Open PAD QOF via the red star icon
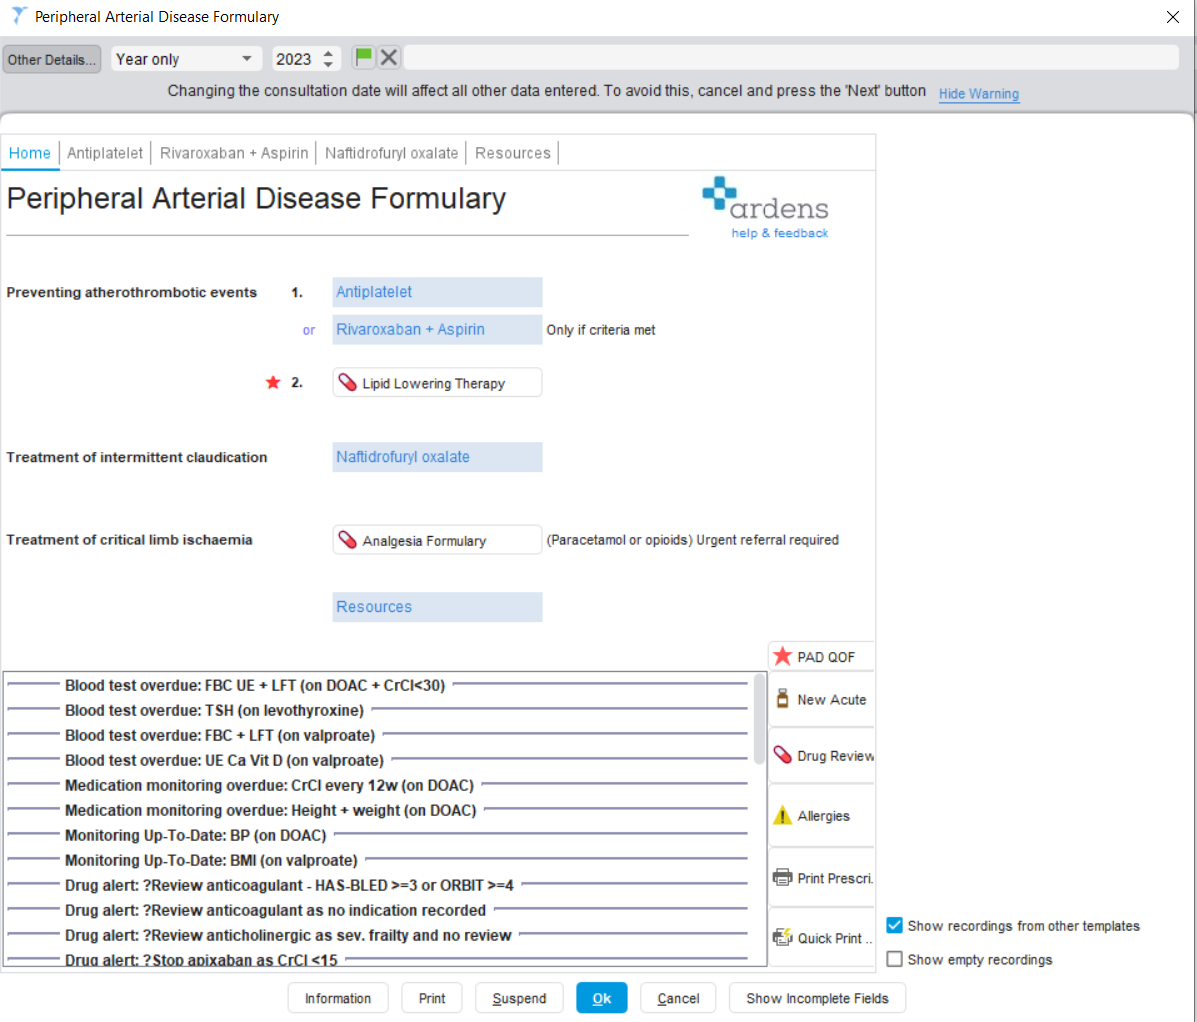This screenshot has height=1022, width=1197. (x=783, y=655)
